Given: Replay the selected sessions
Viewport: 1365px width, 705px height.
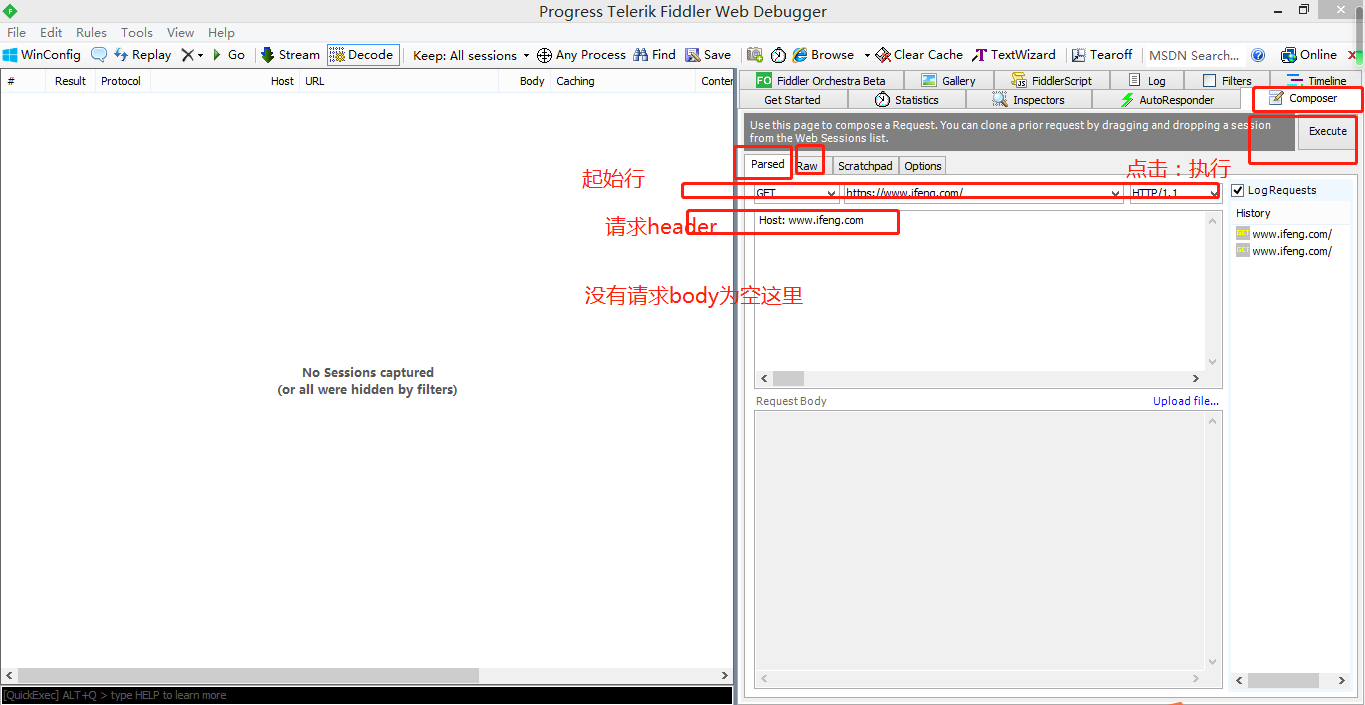Looking at the screenshot, I should pyautogui.click(x=142, y=55).
